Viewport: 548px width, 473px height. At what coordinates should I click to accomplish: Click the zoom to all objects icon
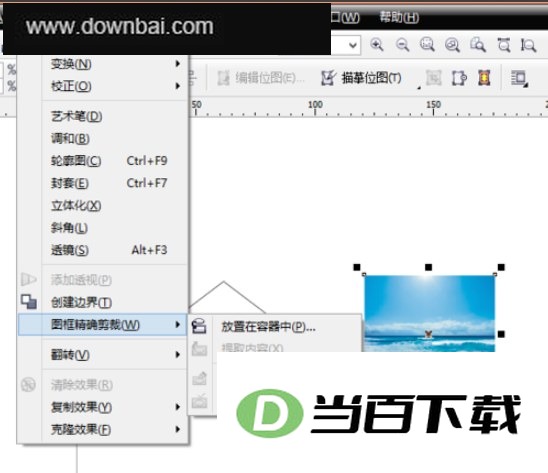pyautogui.click(x=452, y=45)
